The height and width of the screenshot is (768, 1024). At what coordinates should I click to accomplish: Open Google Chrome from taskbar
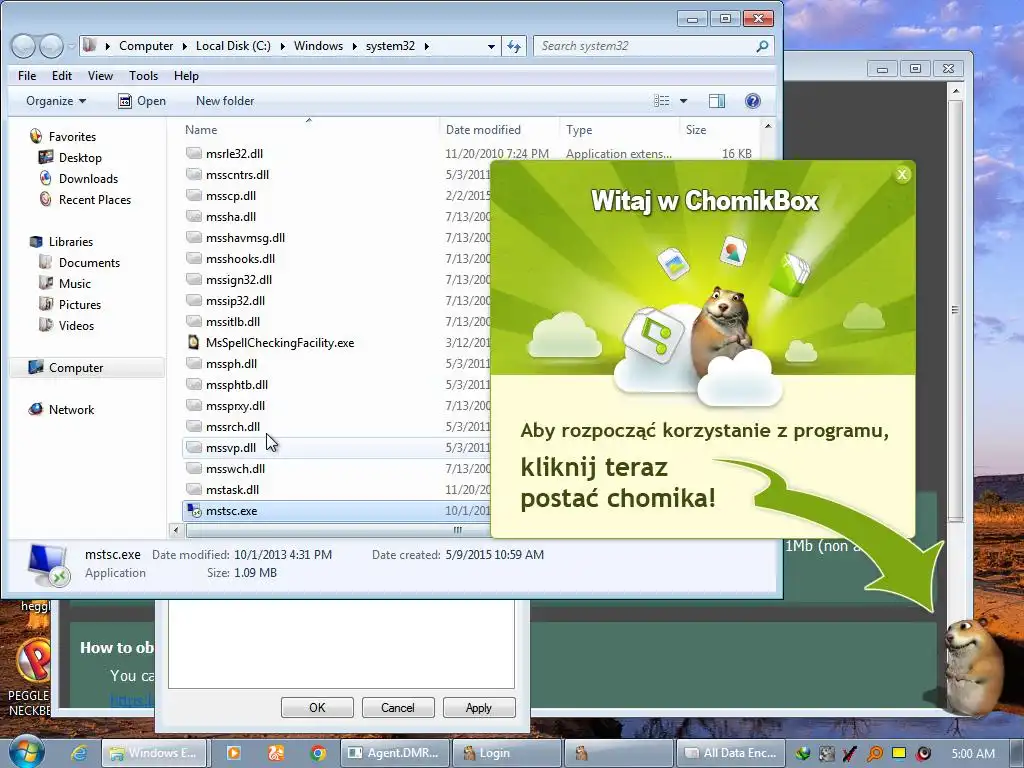point(318,753)
